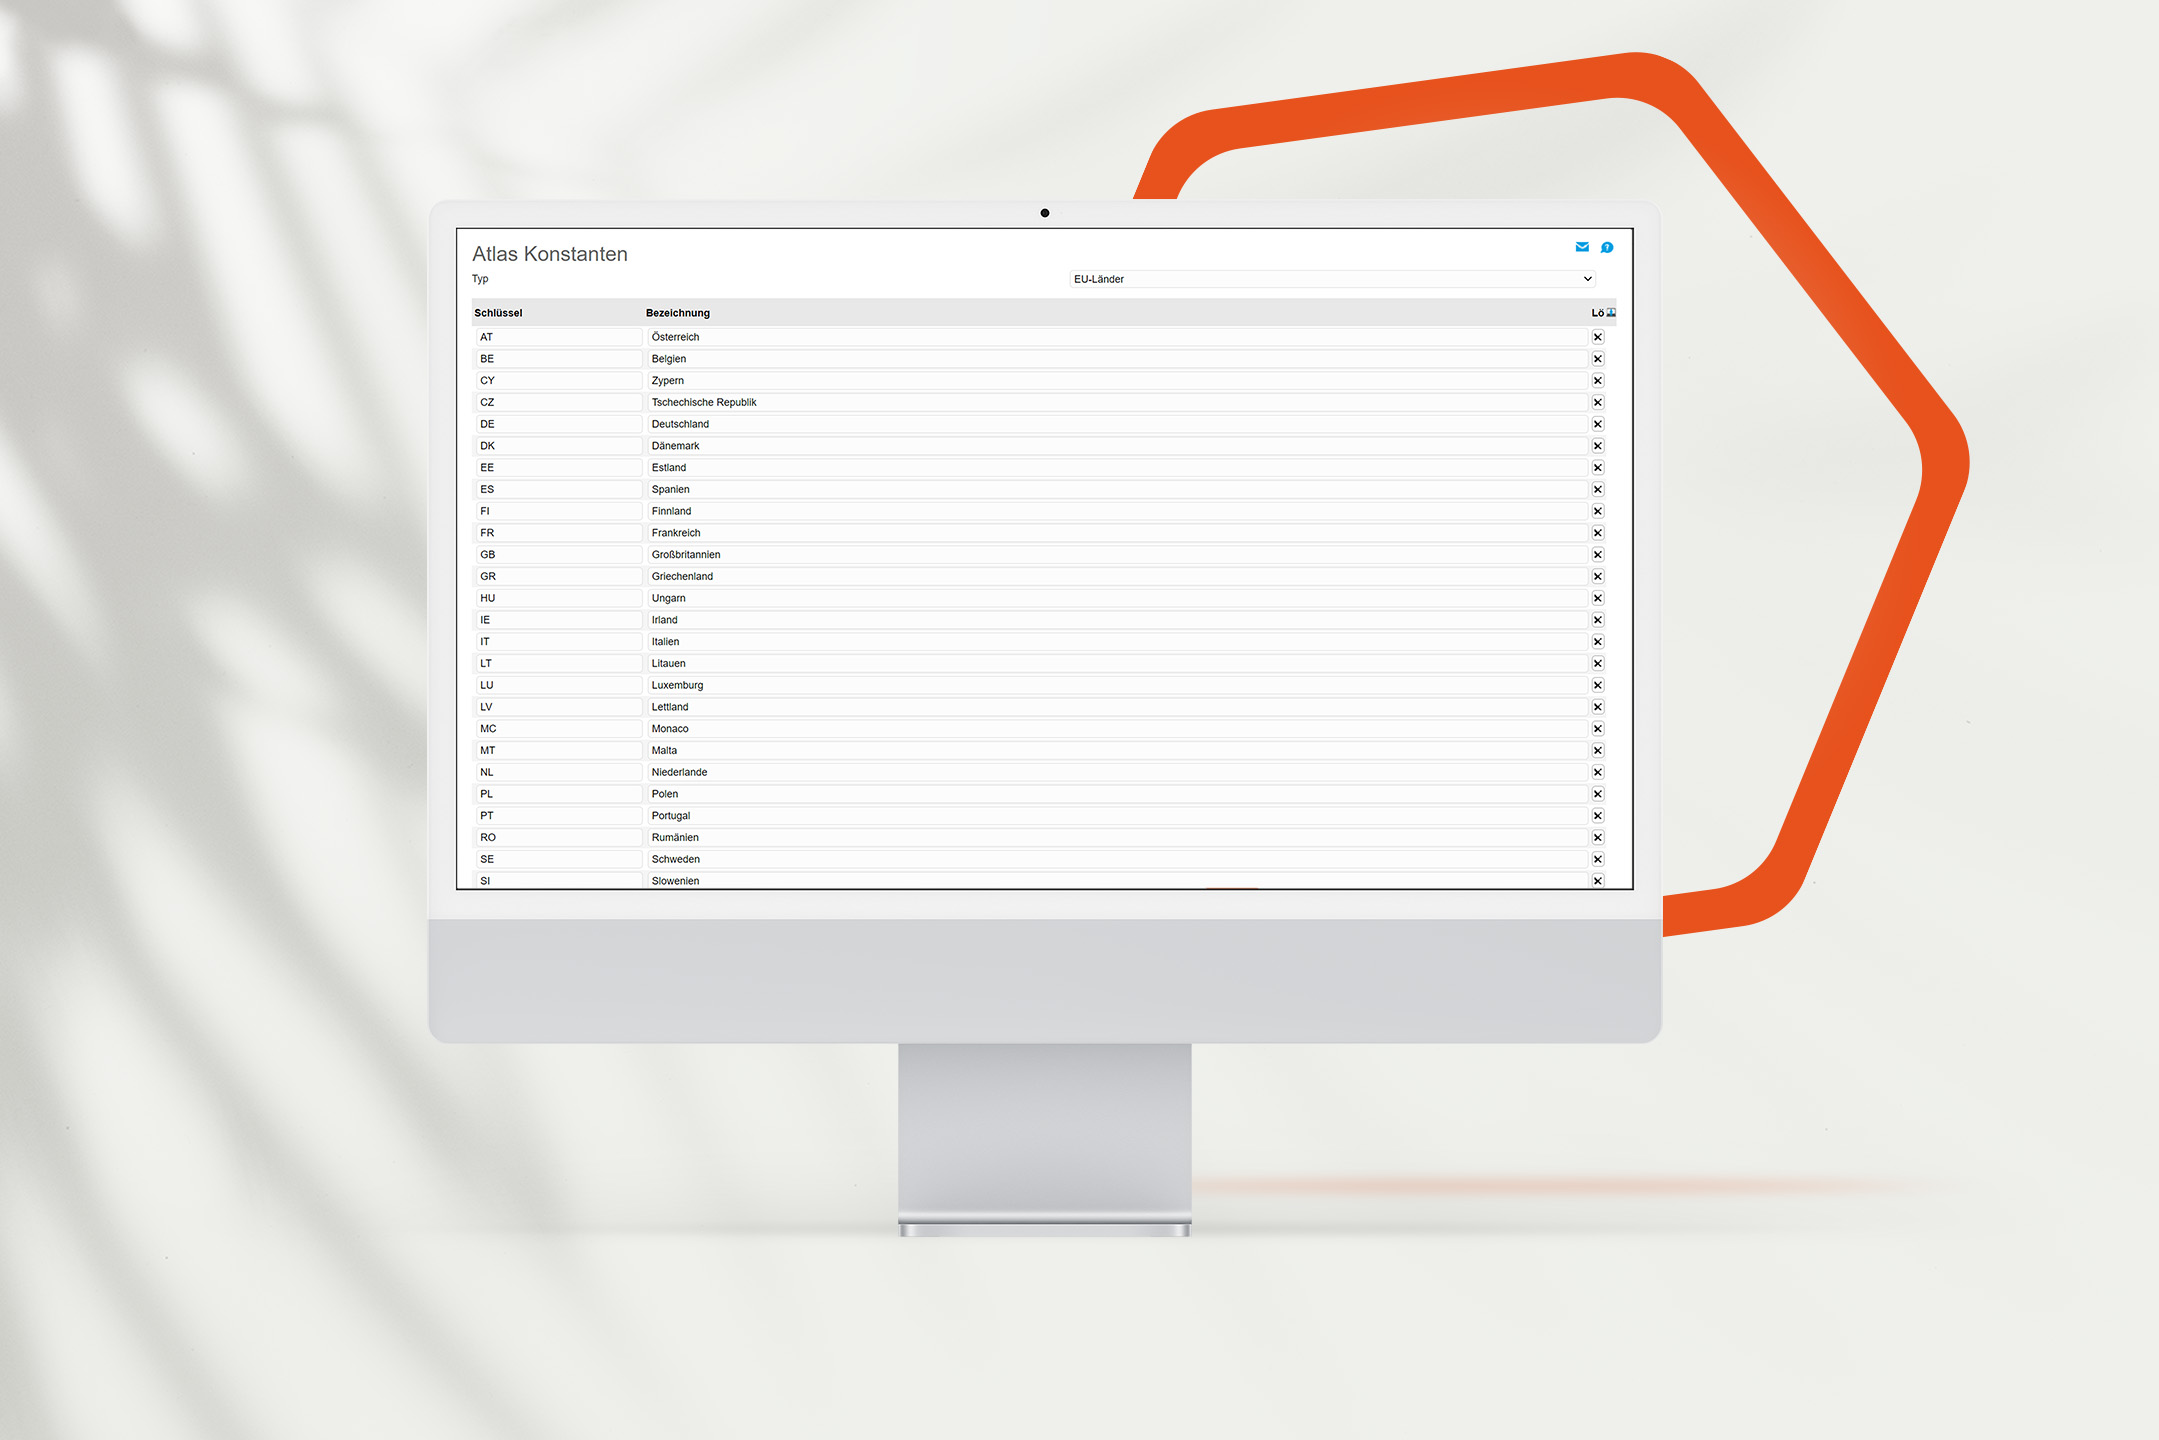Screen dimensions: 2159x1440
Task: Click the Atlas Konstanten page title
Action: pos(550,254)
